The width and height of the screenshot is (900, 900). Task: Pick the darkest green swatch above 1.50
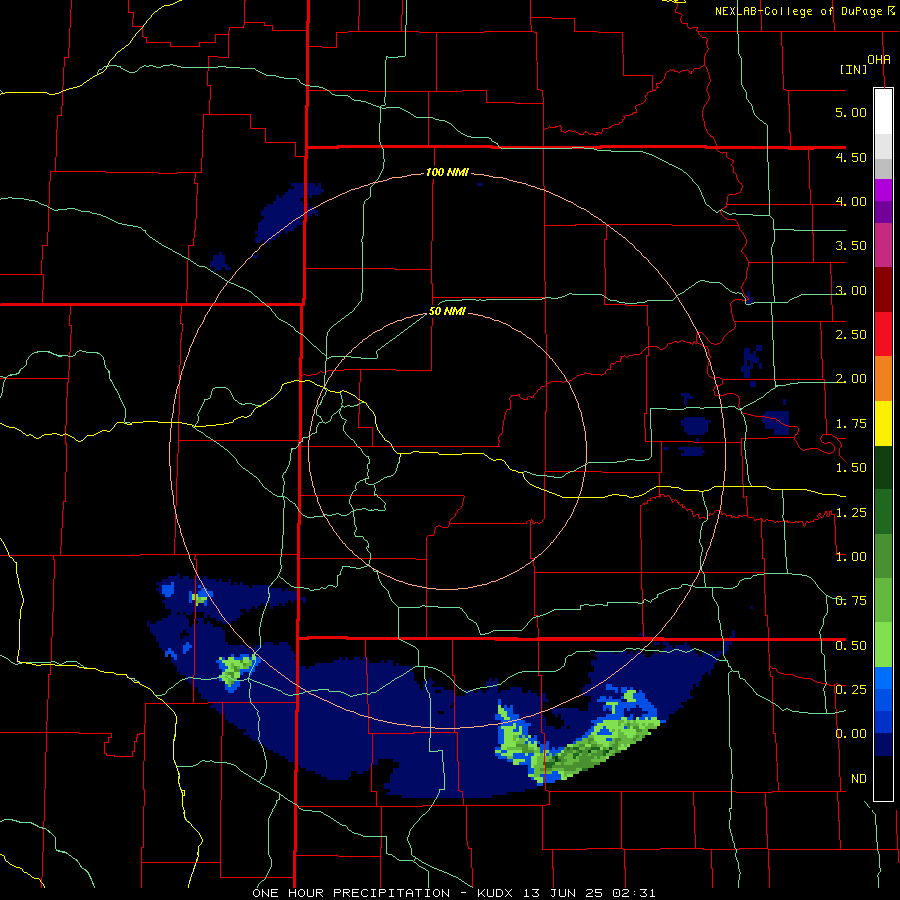click(x=883, y=467)
